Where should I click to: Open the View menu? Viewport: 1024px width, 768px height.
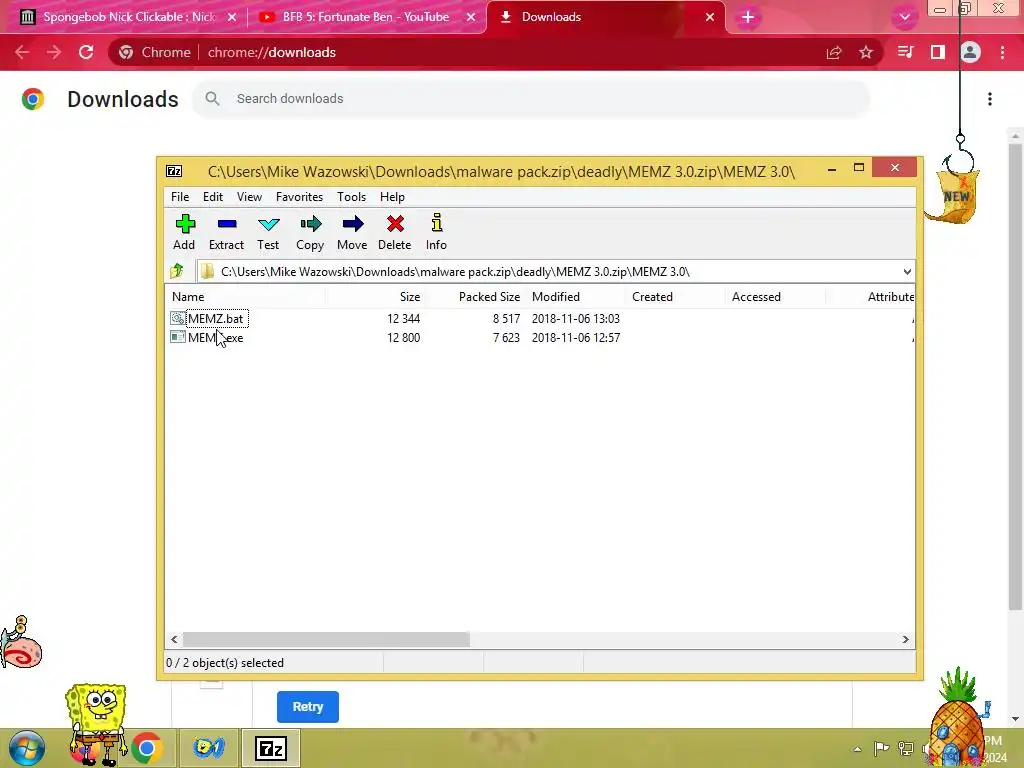pos(249,197)
